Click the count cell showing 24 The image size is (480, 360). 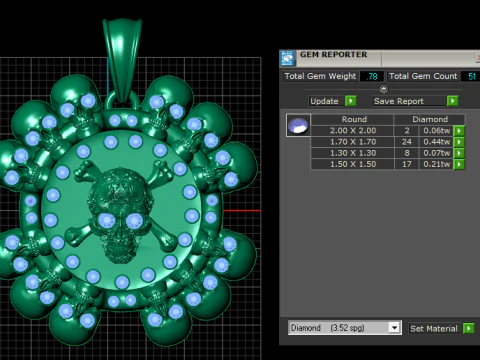(406, 142)
